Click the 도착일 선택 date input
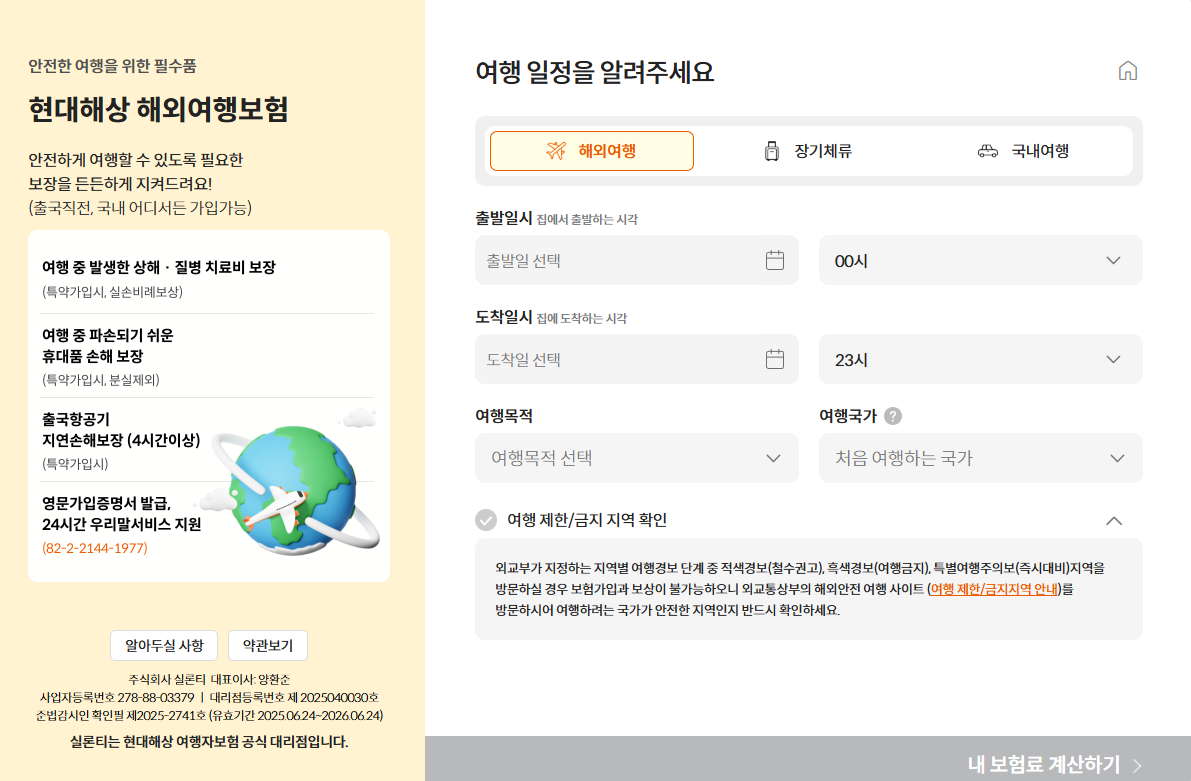The image size is (1191, 781). (637, 359)
